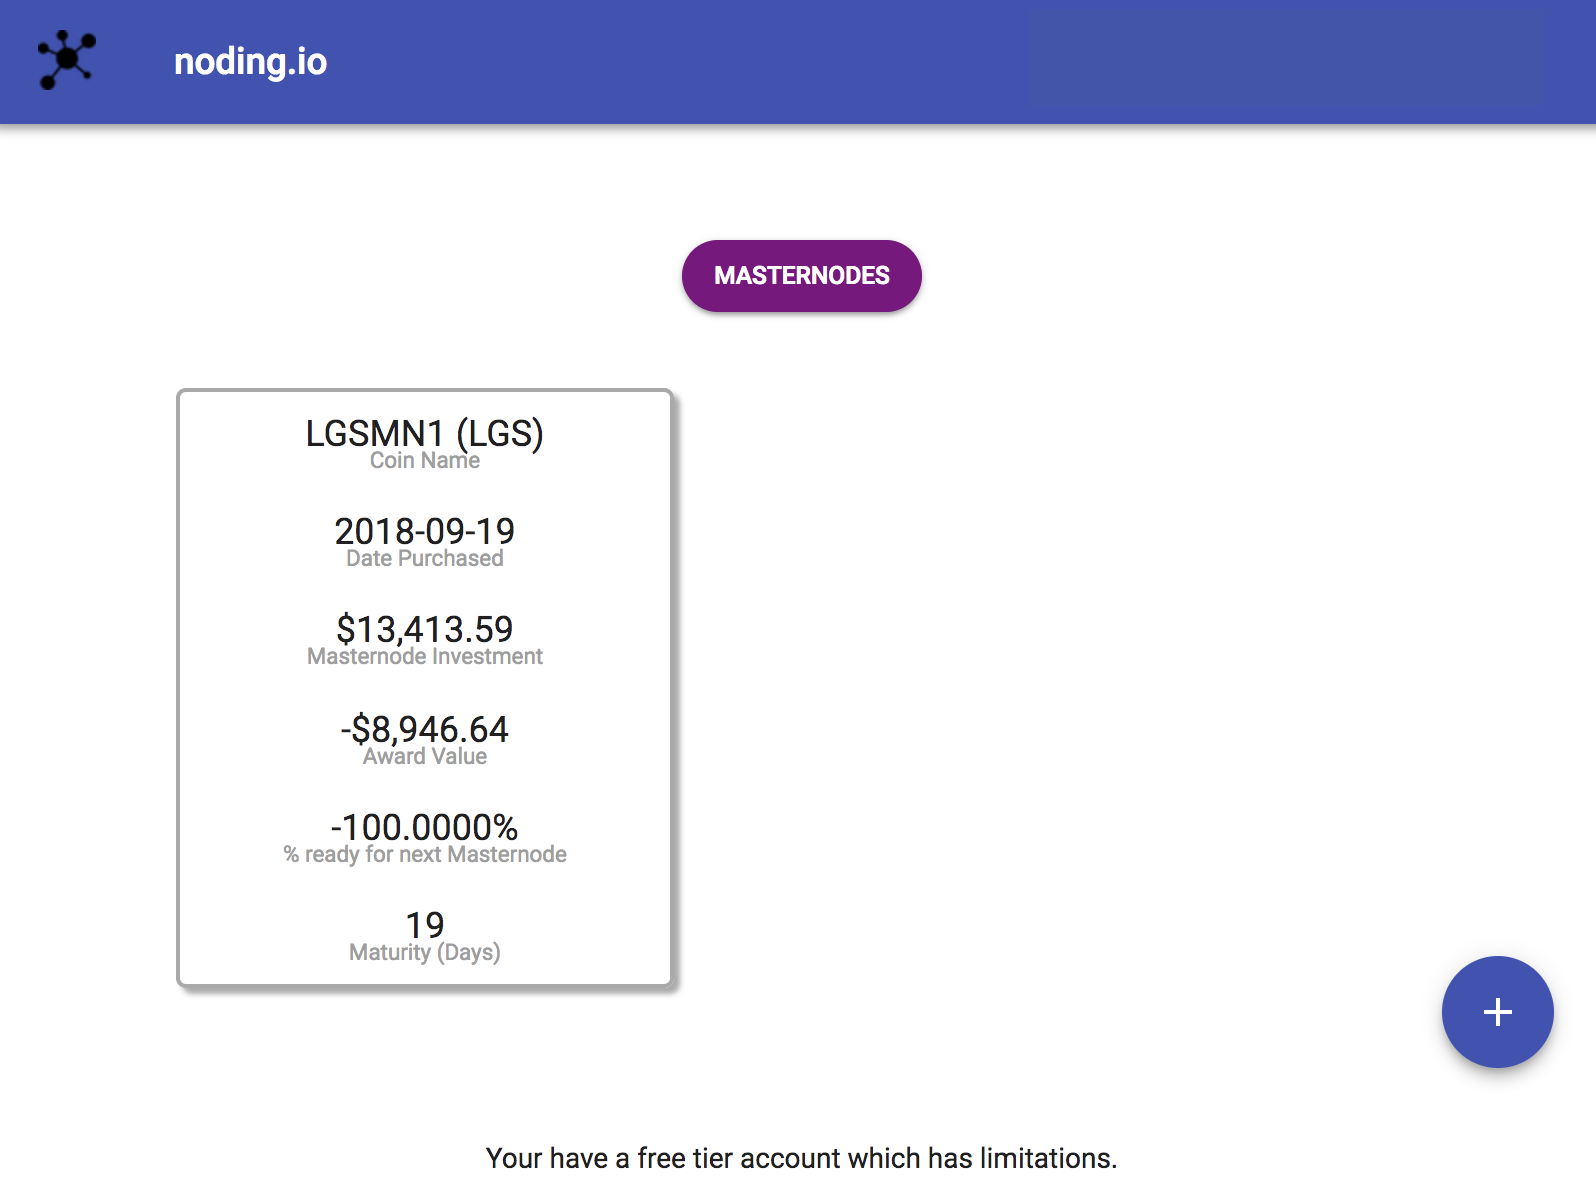Image resolution: width=1596 pixels, height=1202 pixels.
Task: Click the free tier account limitations message
Action: point(800,1158)
